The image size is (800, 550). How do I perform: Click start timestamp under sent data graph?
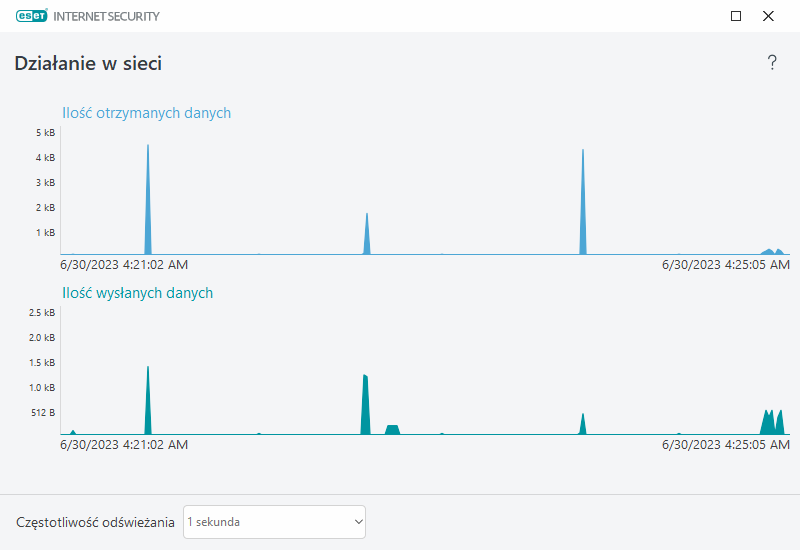click(124, 445)
